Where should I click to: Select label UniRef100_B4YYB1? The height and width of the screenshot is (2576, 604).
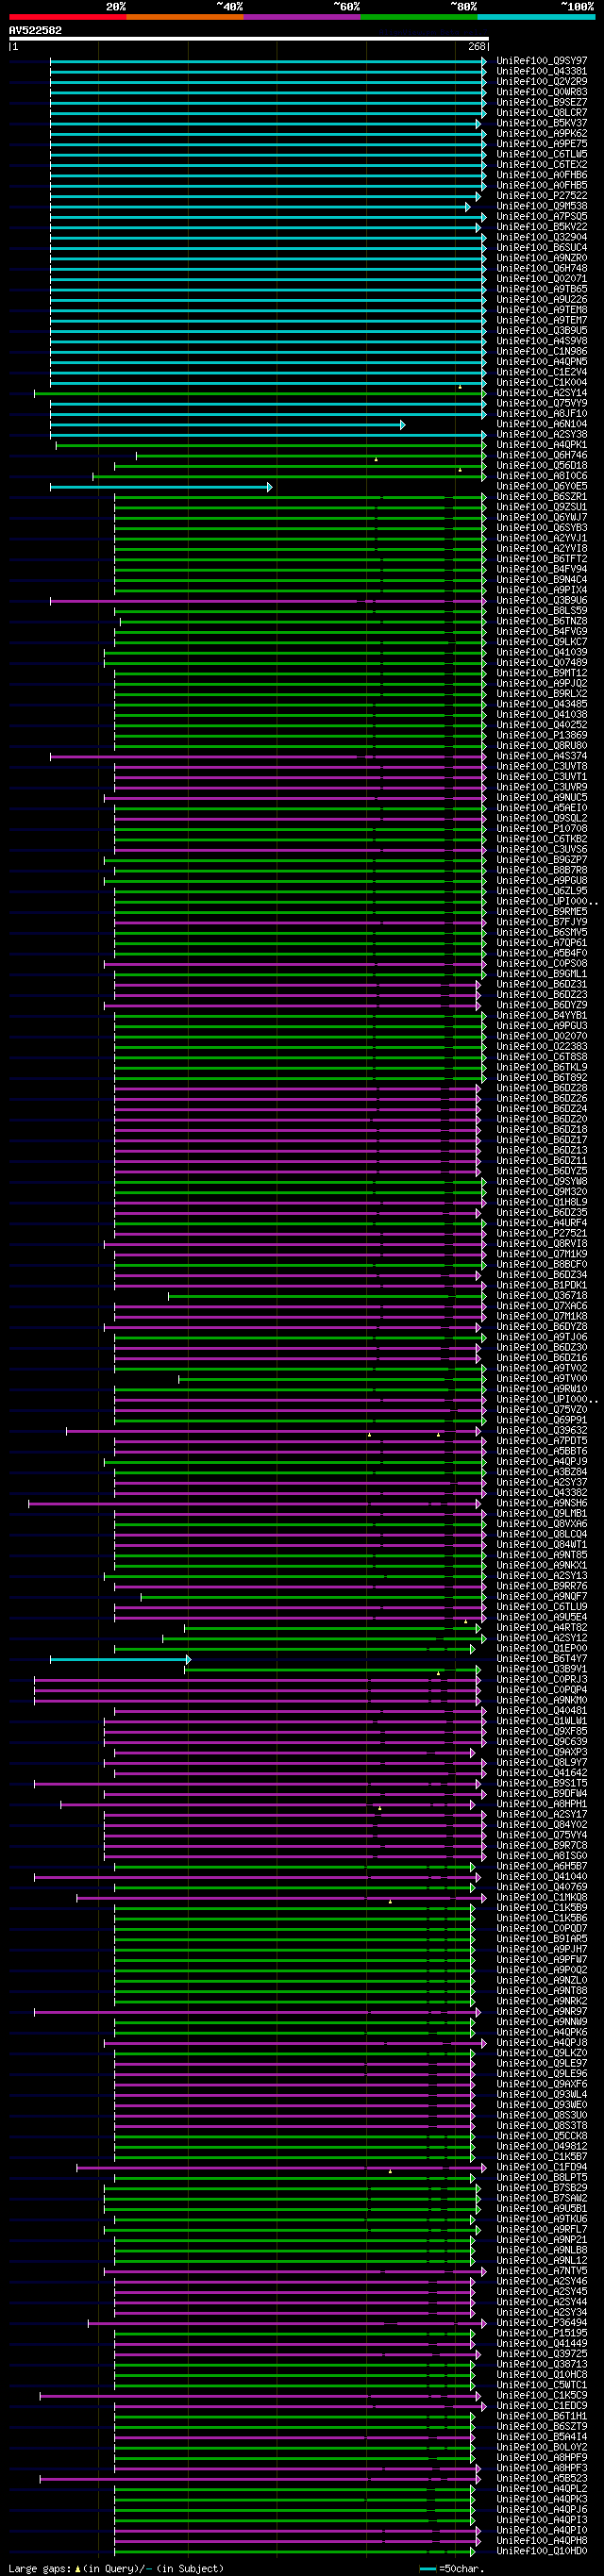click(542, 1015)
